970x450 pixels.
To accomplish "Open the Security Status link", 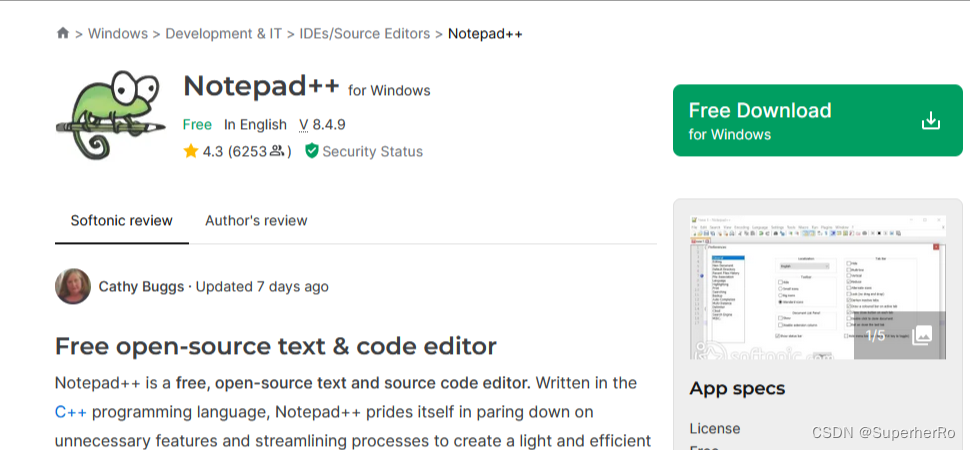I will [x=372, y=152].
